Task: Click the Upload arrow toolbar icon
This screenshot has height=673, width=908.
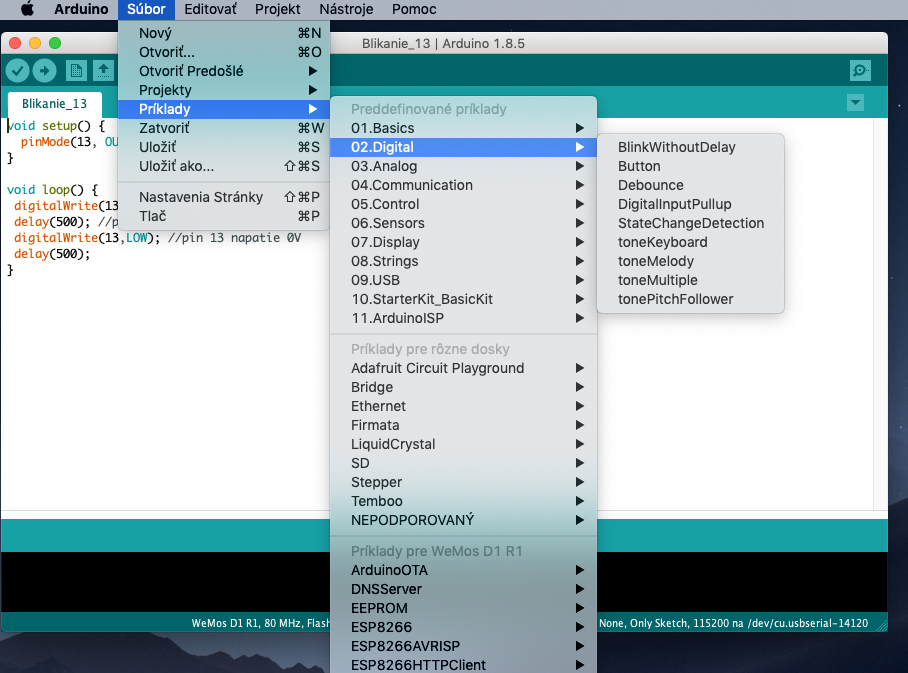Action: point(45,70)
